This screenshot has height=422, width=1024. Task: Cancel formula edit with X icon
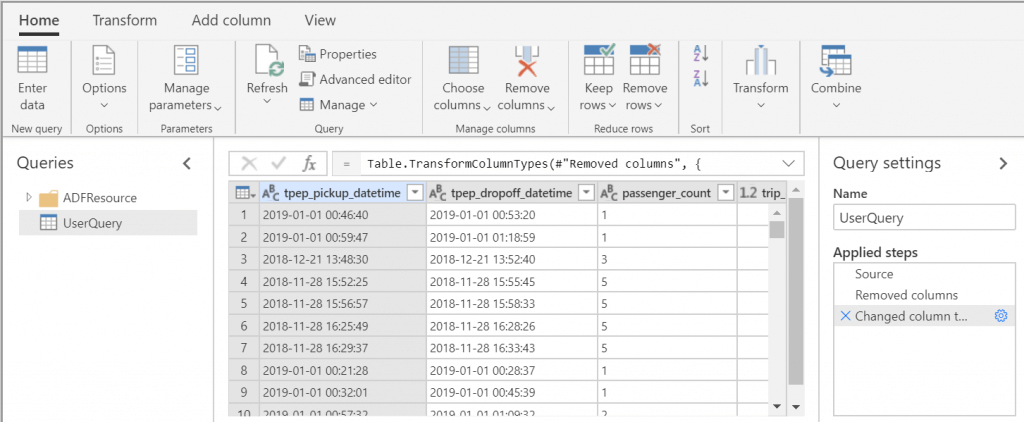click(249, 163)
